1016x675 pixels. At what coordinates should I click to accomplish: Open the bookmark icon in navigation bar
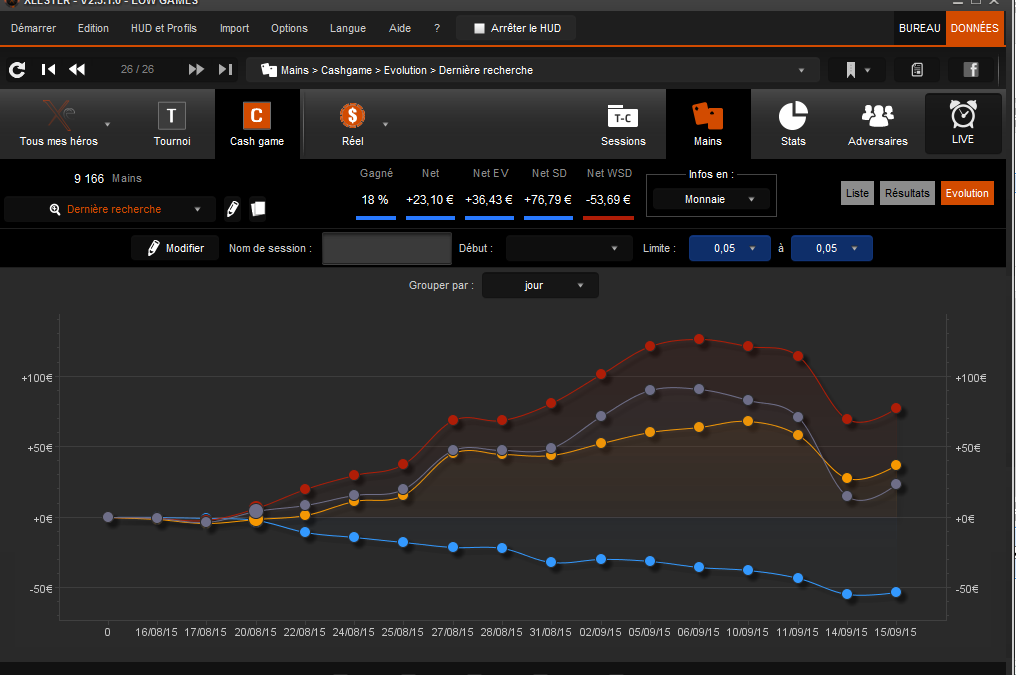(851, 70)
